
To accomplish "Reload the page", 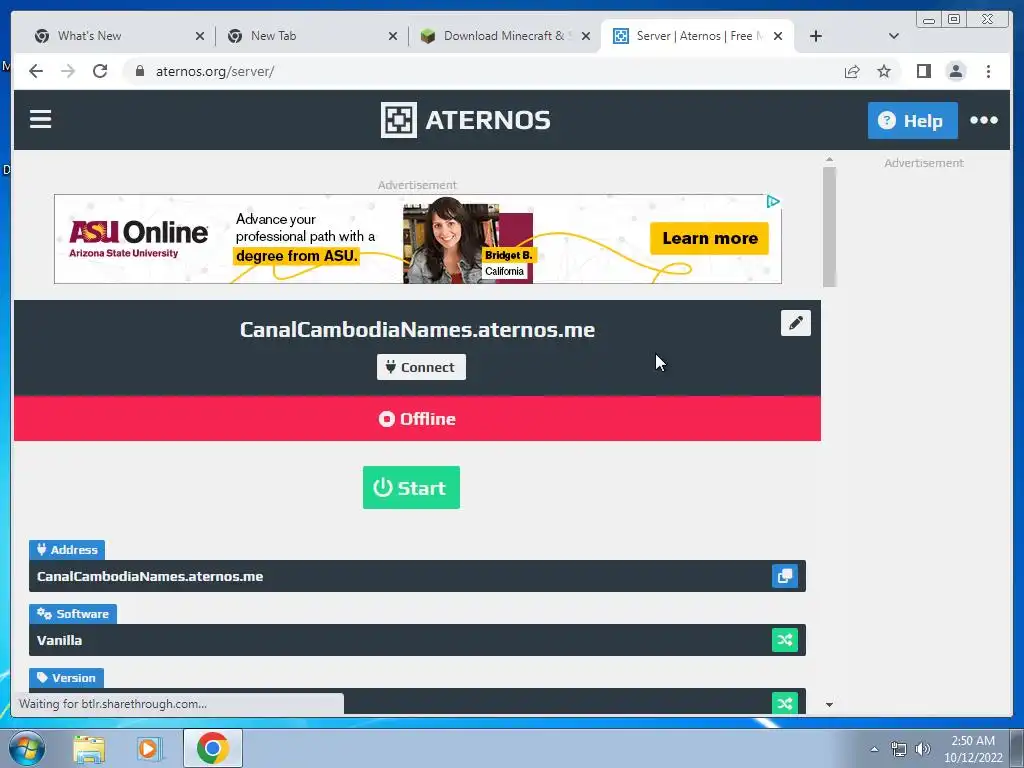I will pos(100,71).
